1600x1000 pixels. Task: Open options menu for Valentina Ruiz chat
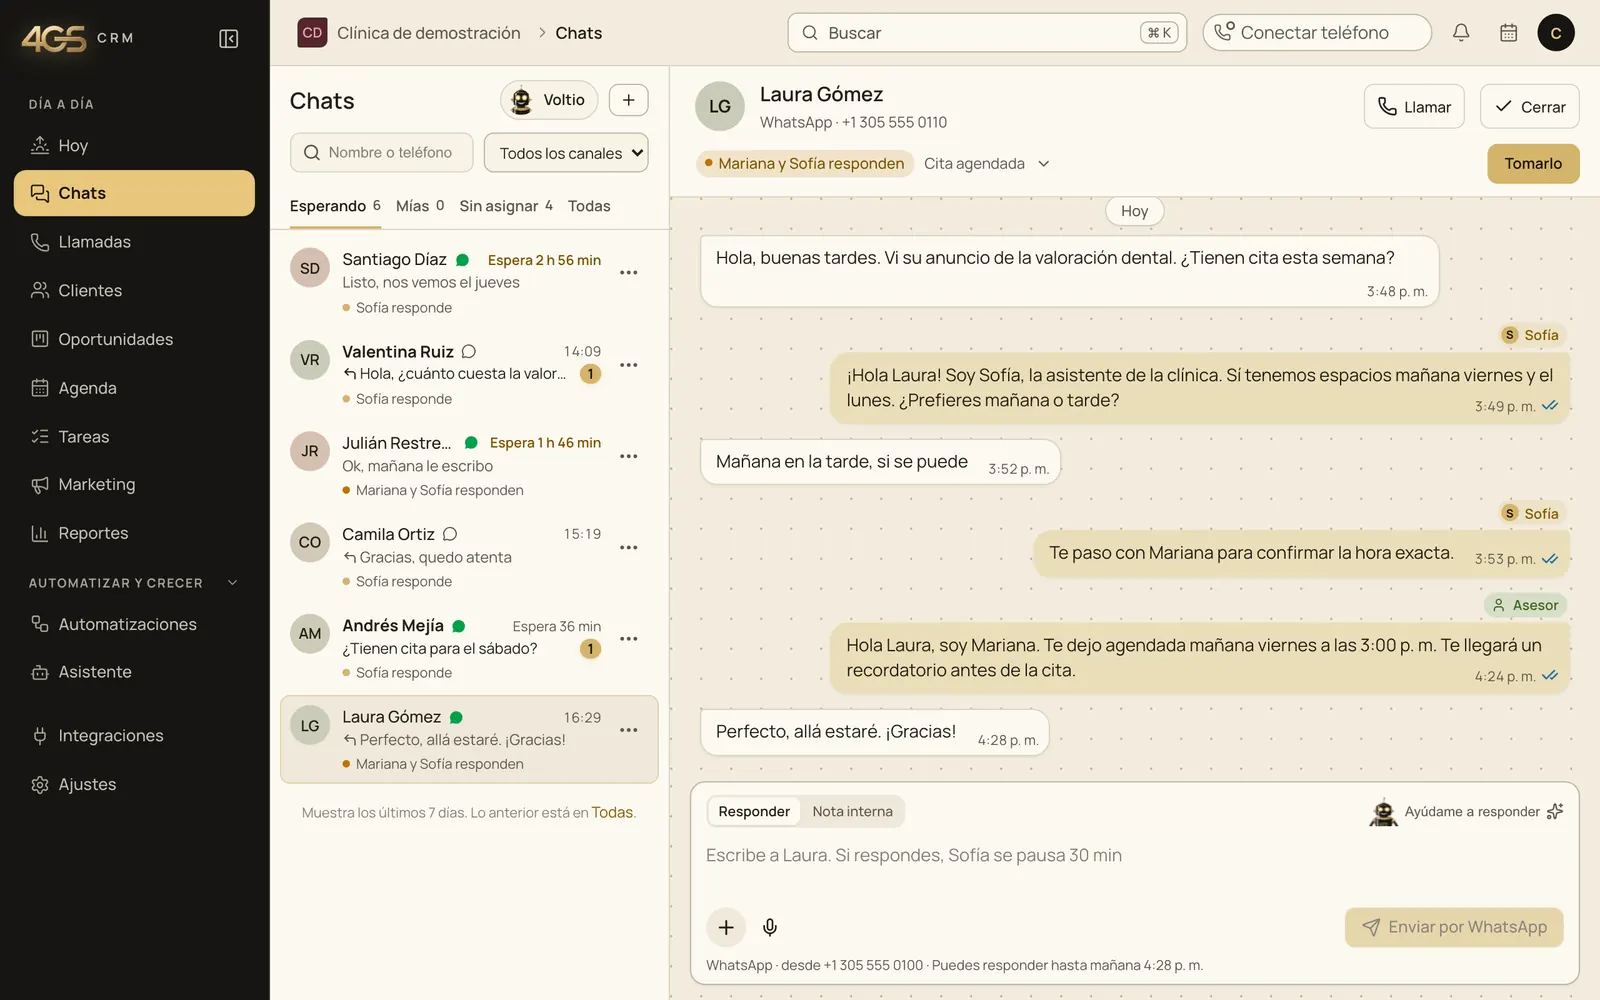coord(629,365)
